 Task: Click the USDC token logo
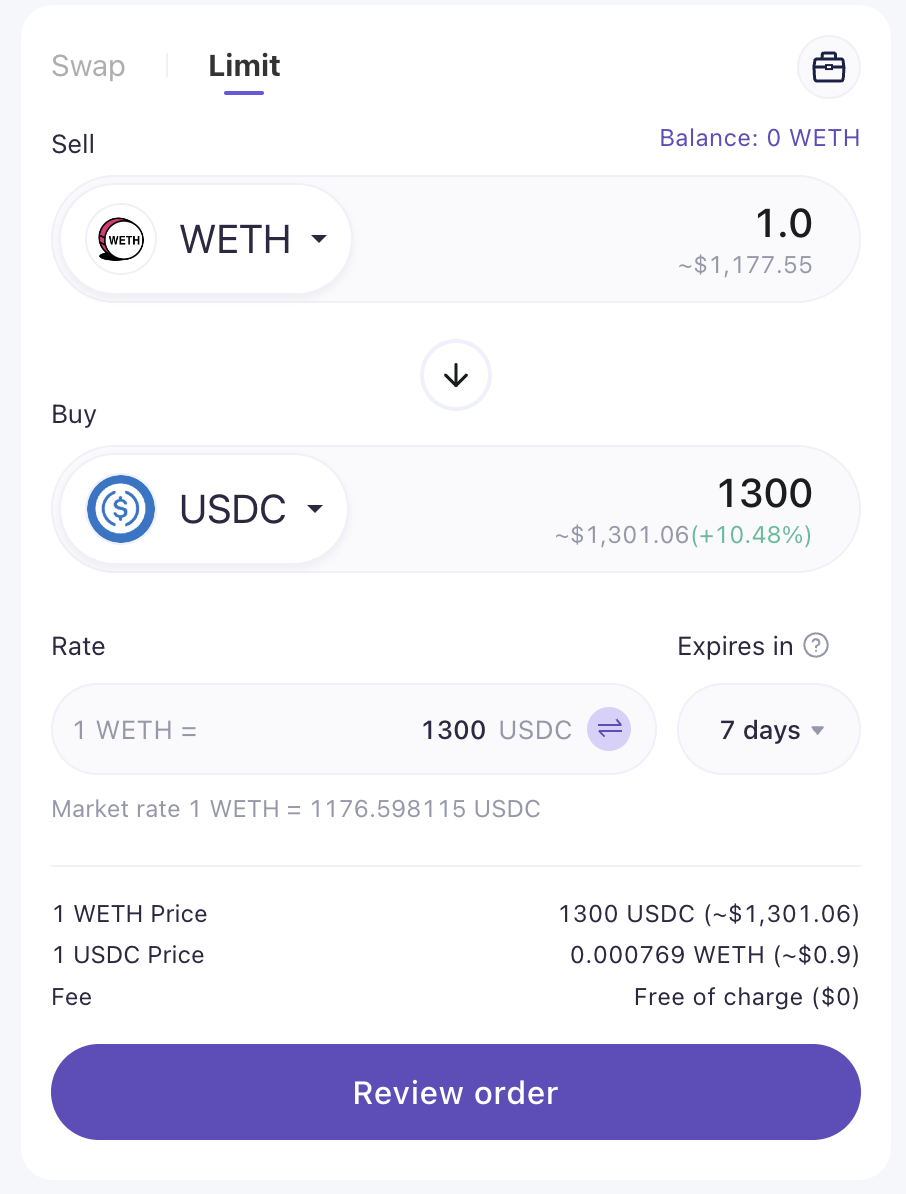(x=121, y=509)
